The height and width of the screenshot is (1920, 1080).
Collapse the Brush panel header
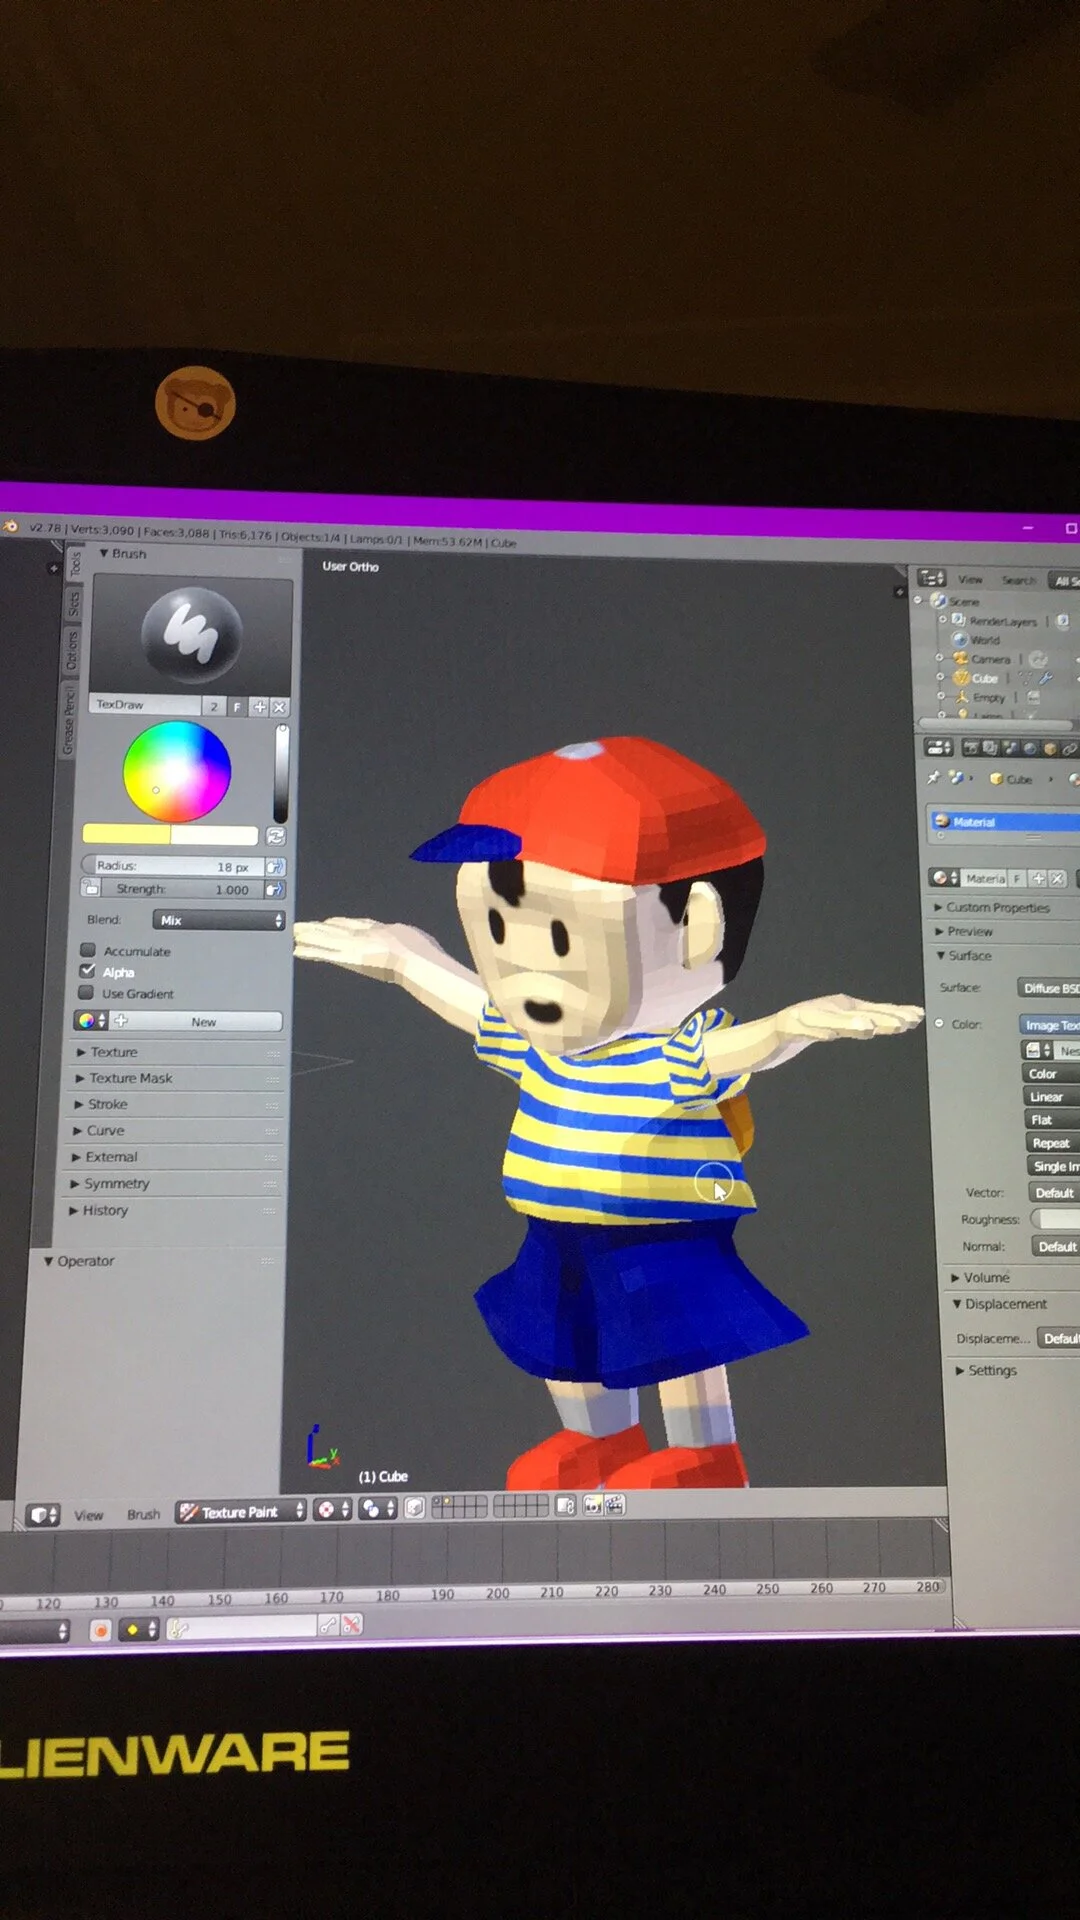click(193, 553)
